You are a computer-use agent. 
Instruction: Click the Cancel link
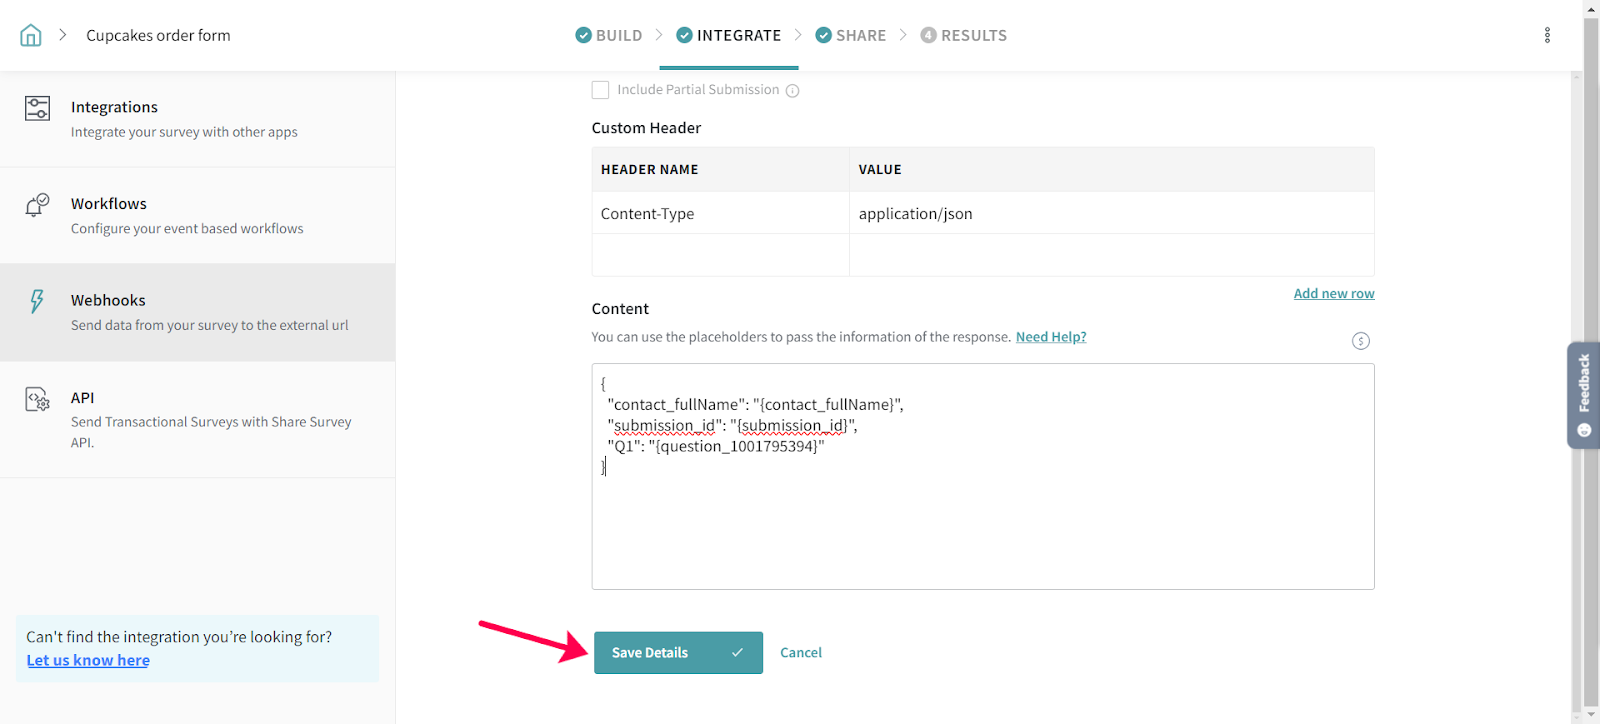click(800, 653)
